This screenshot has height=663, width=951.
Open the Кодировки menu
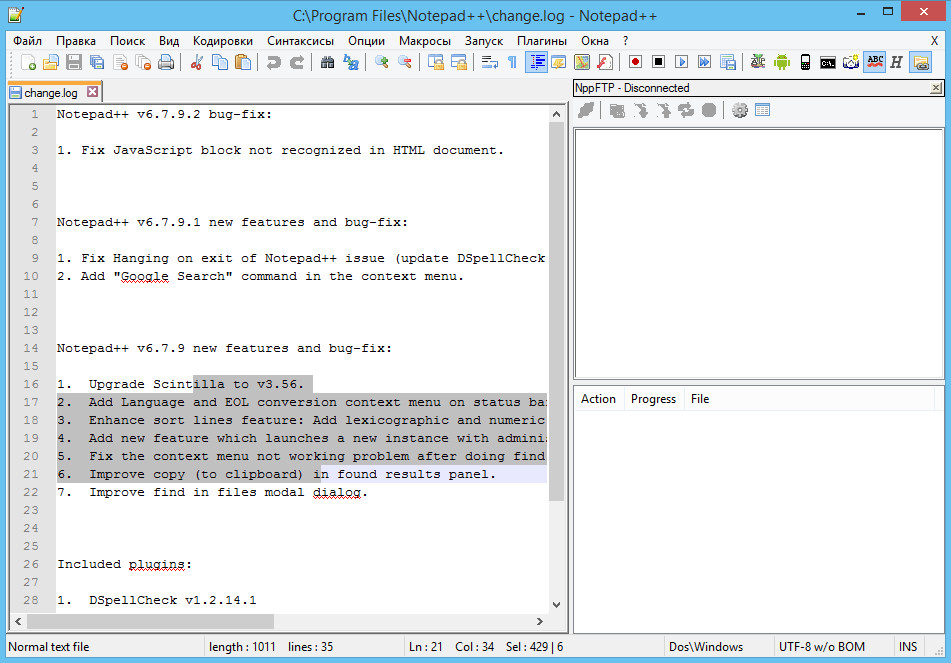pos(223,41)
